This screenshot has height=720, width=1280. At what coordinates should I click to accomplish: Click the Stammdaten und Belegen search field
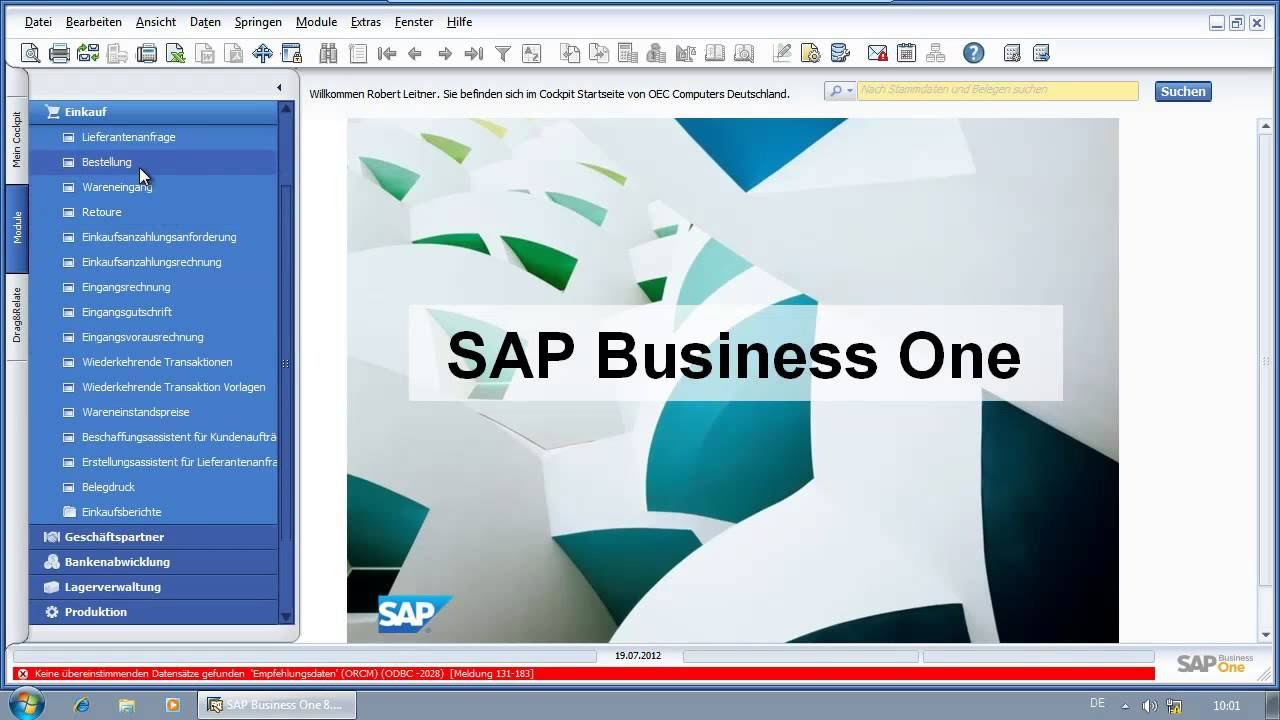tap(998, 91)
